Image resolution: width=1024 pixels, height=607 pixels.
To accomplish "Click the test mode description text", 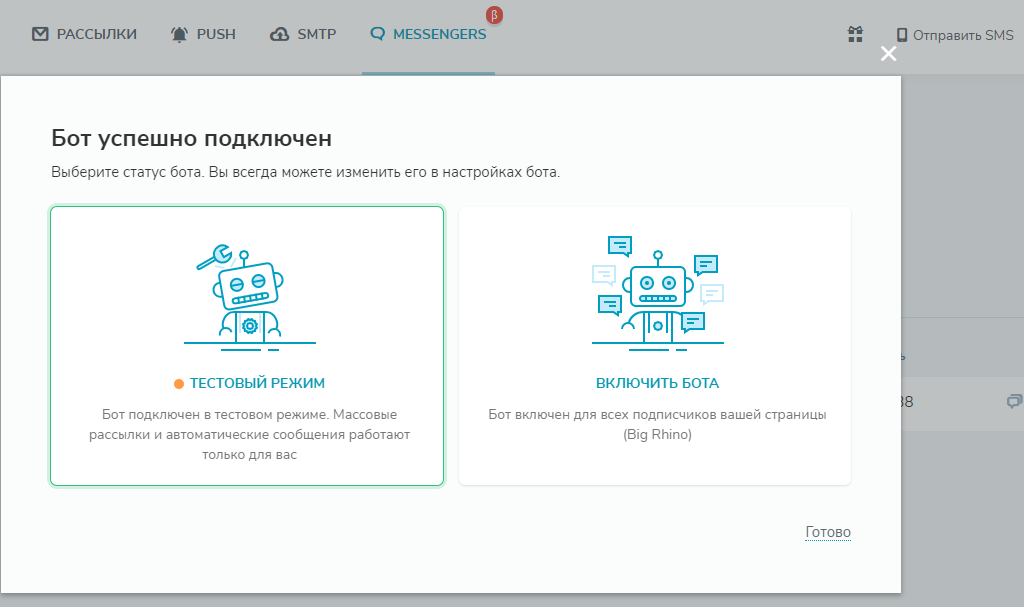I will (x=249, y=435).
